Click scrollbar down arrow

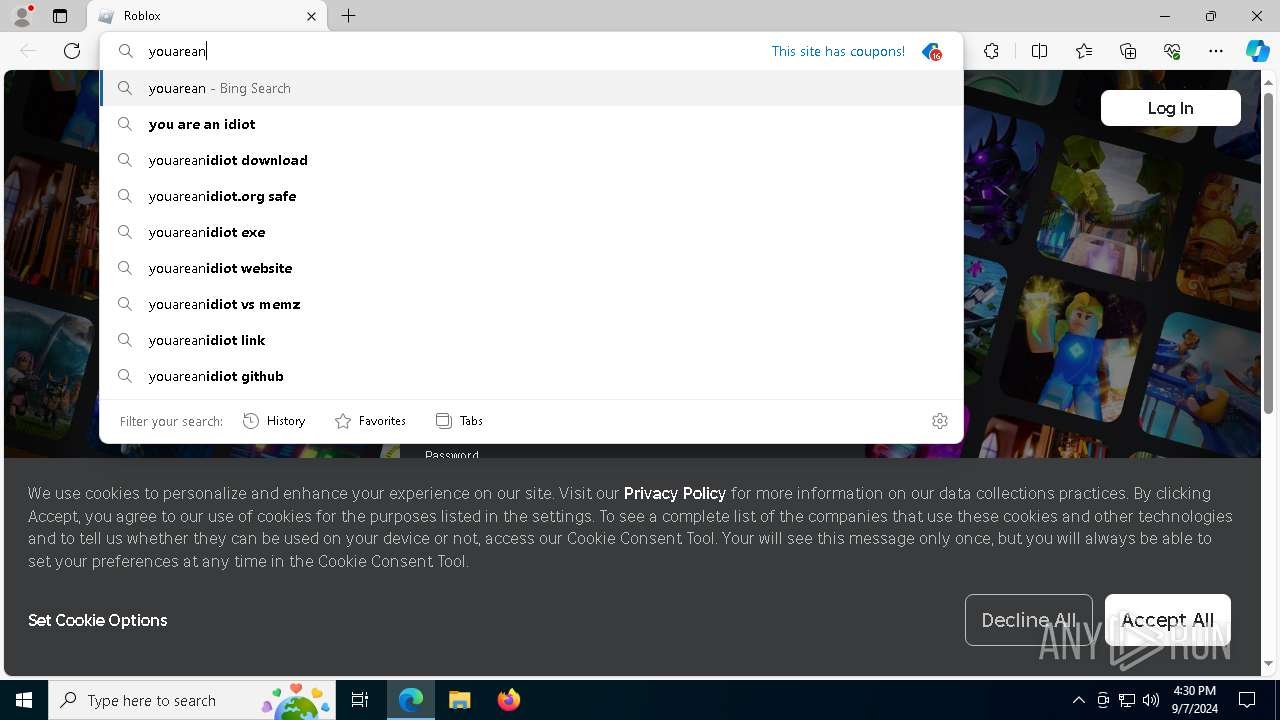point(1268,663)
